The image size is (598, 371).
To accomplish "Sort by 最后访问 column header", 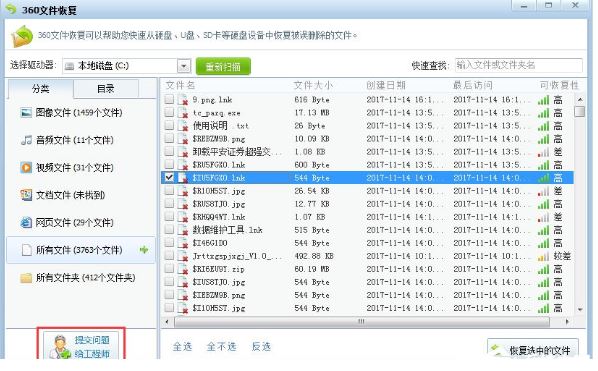I will tap(473, 85).
